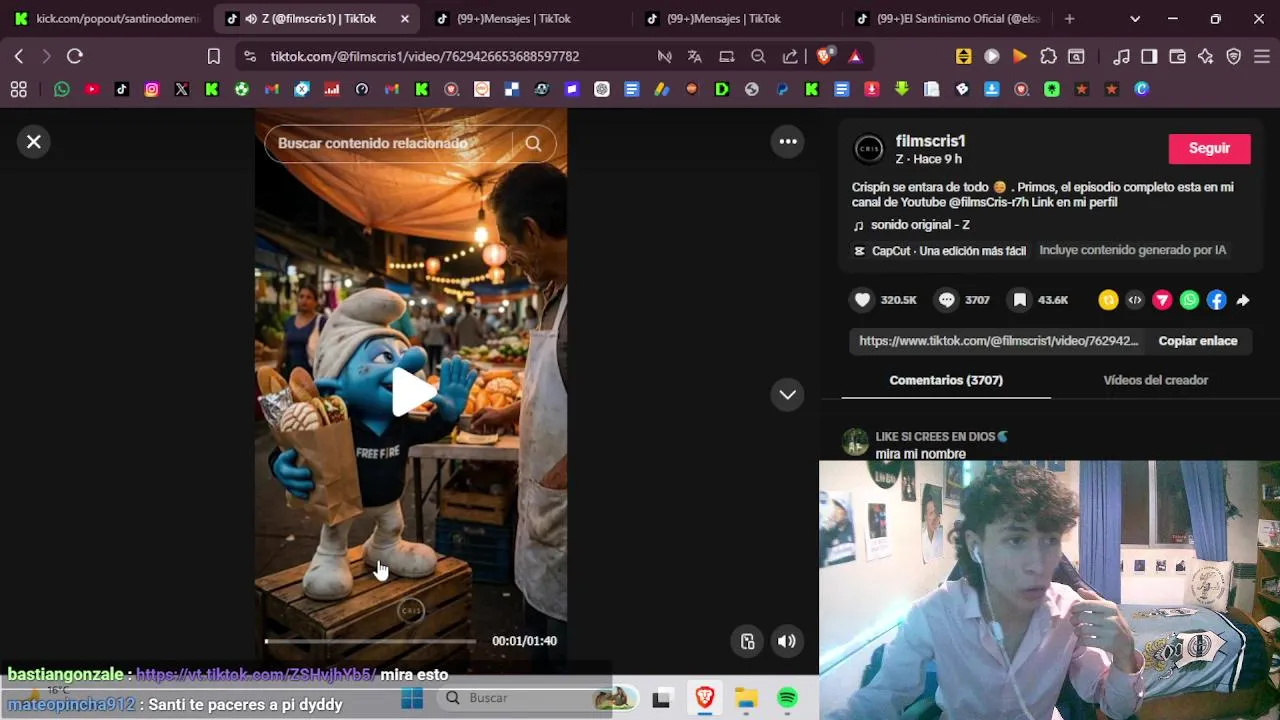1280x720 pixels.
Task: Open the filmscris1 profile avatar
Action: coord(868,149)
